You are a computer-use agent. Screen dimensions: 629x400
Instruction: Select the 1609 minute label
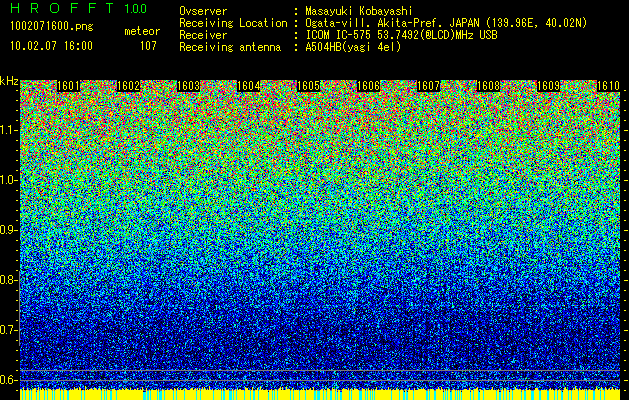coord(548,86)
